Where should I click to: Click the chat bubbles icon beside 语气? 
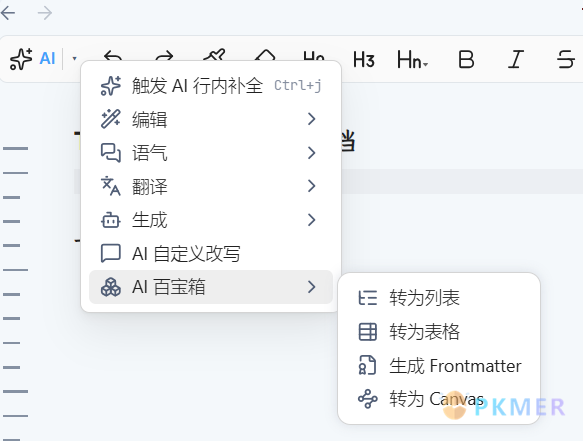tap(111, 153)
